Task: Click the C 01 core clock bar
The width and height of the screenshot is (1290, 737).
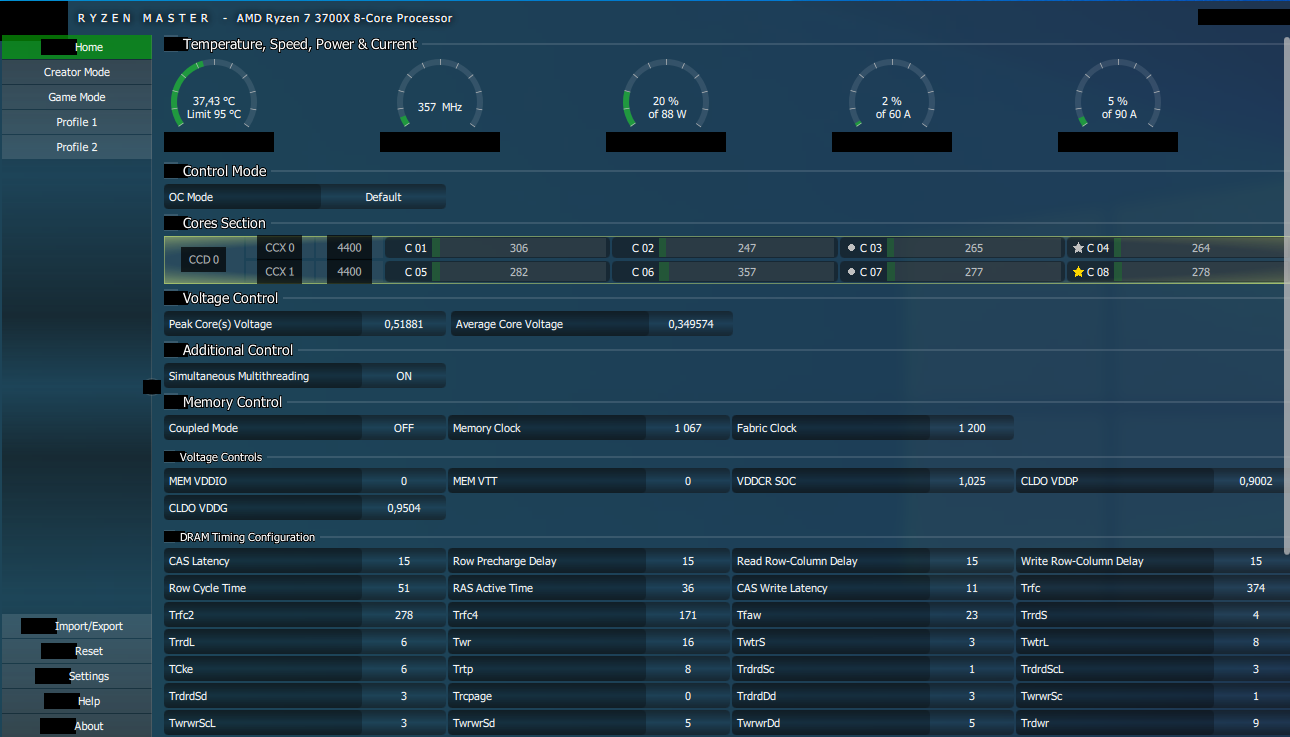Action: coord(518,248)
